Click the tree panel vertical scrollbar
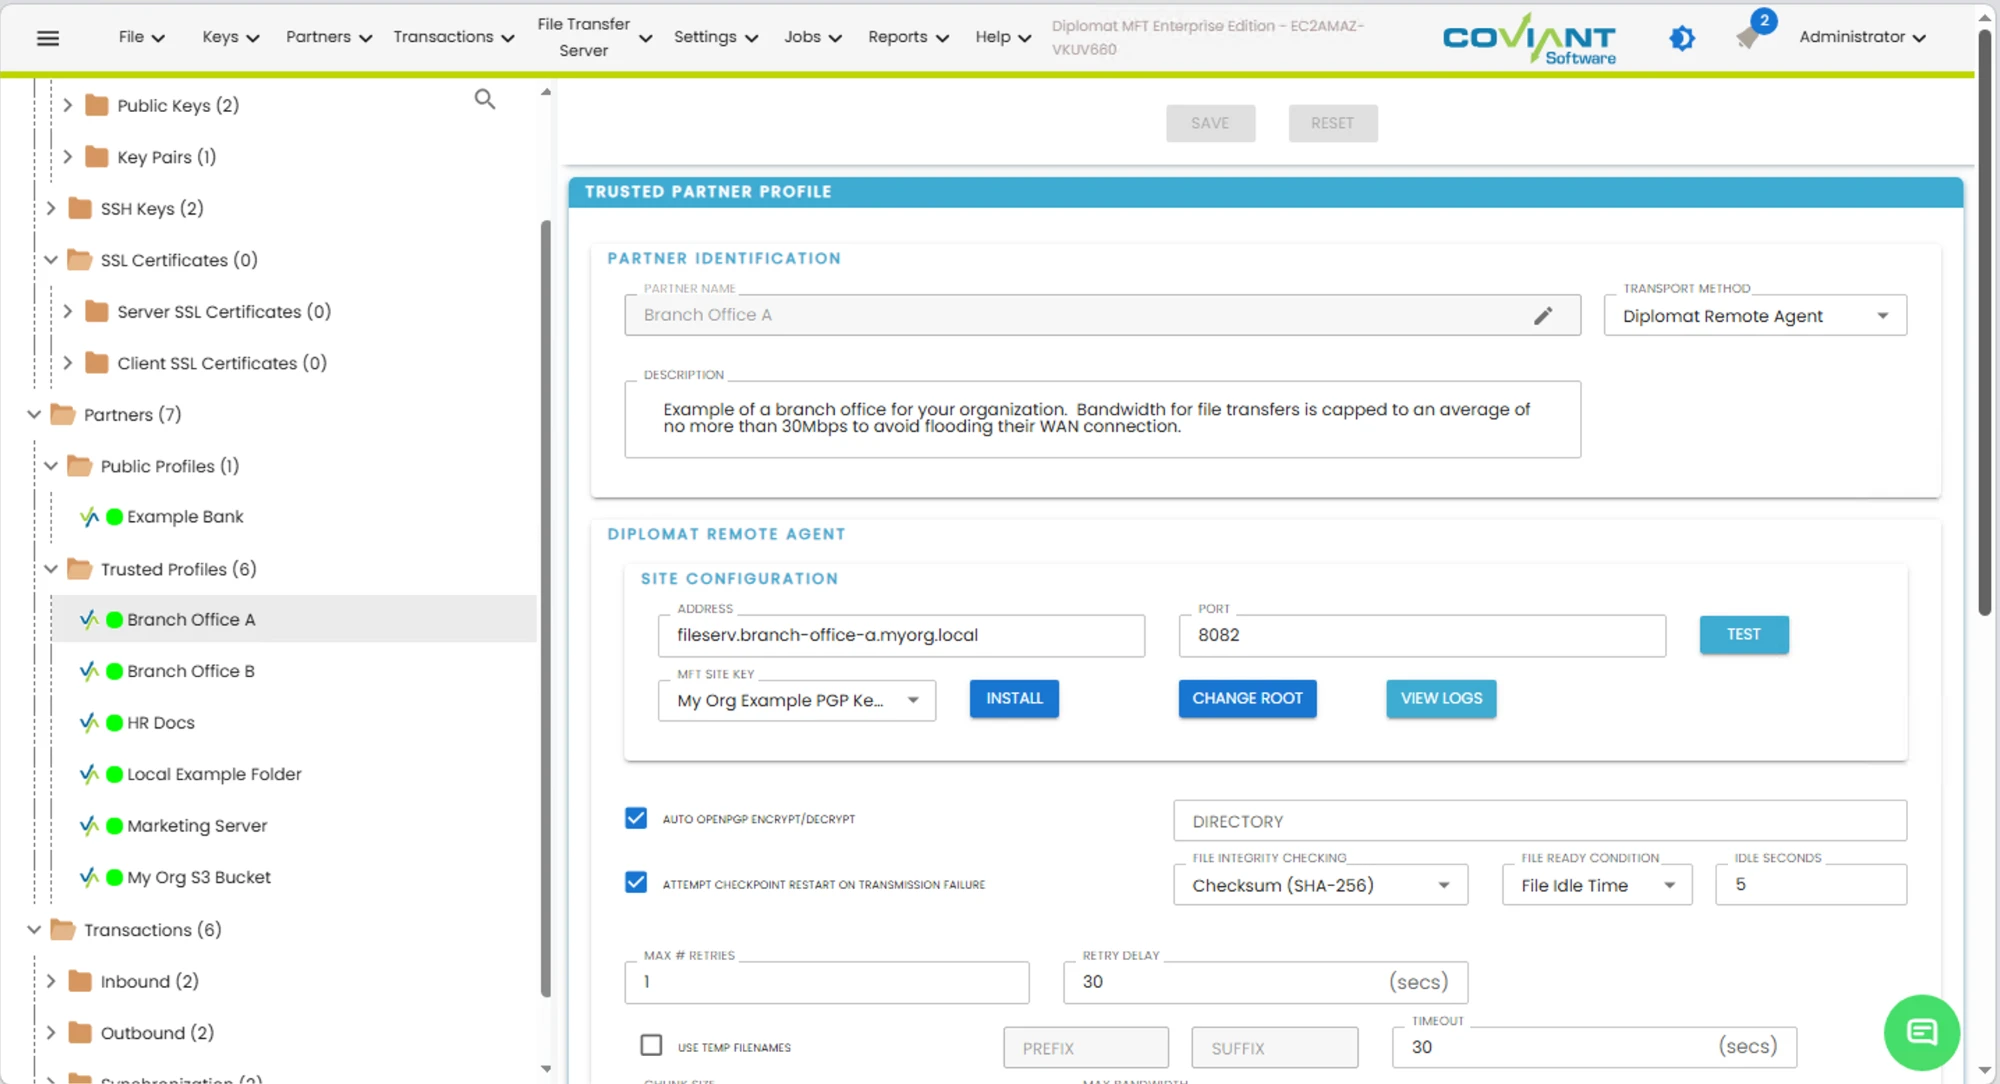 546,608
